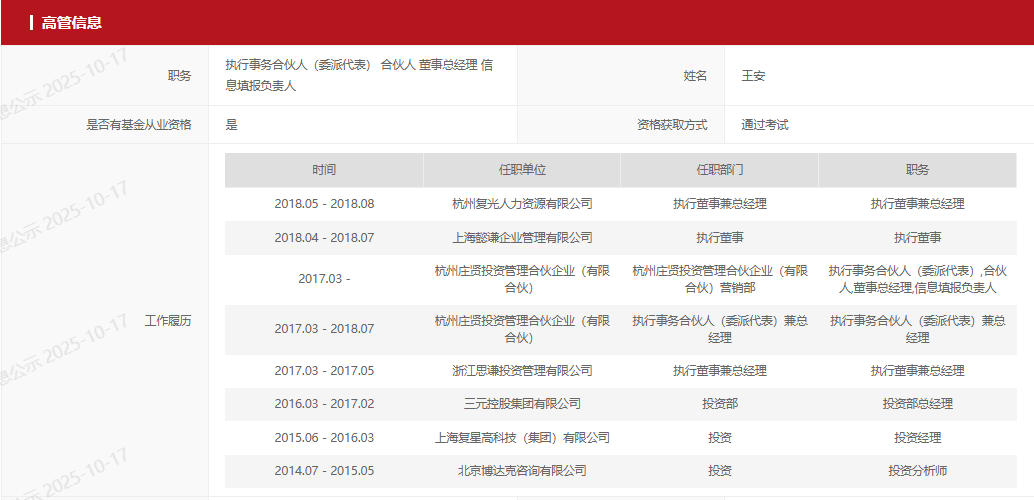Image resolution: width=1034 pixels, height=500 pixels.
Task: Select the 是 value beside 是否有基金从业资格
Action: tap(231, 125)
